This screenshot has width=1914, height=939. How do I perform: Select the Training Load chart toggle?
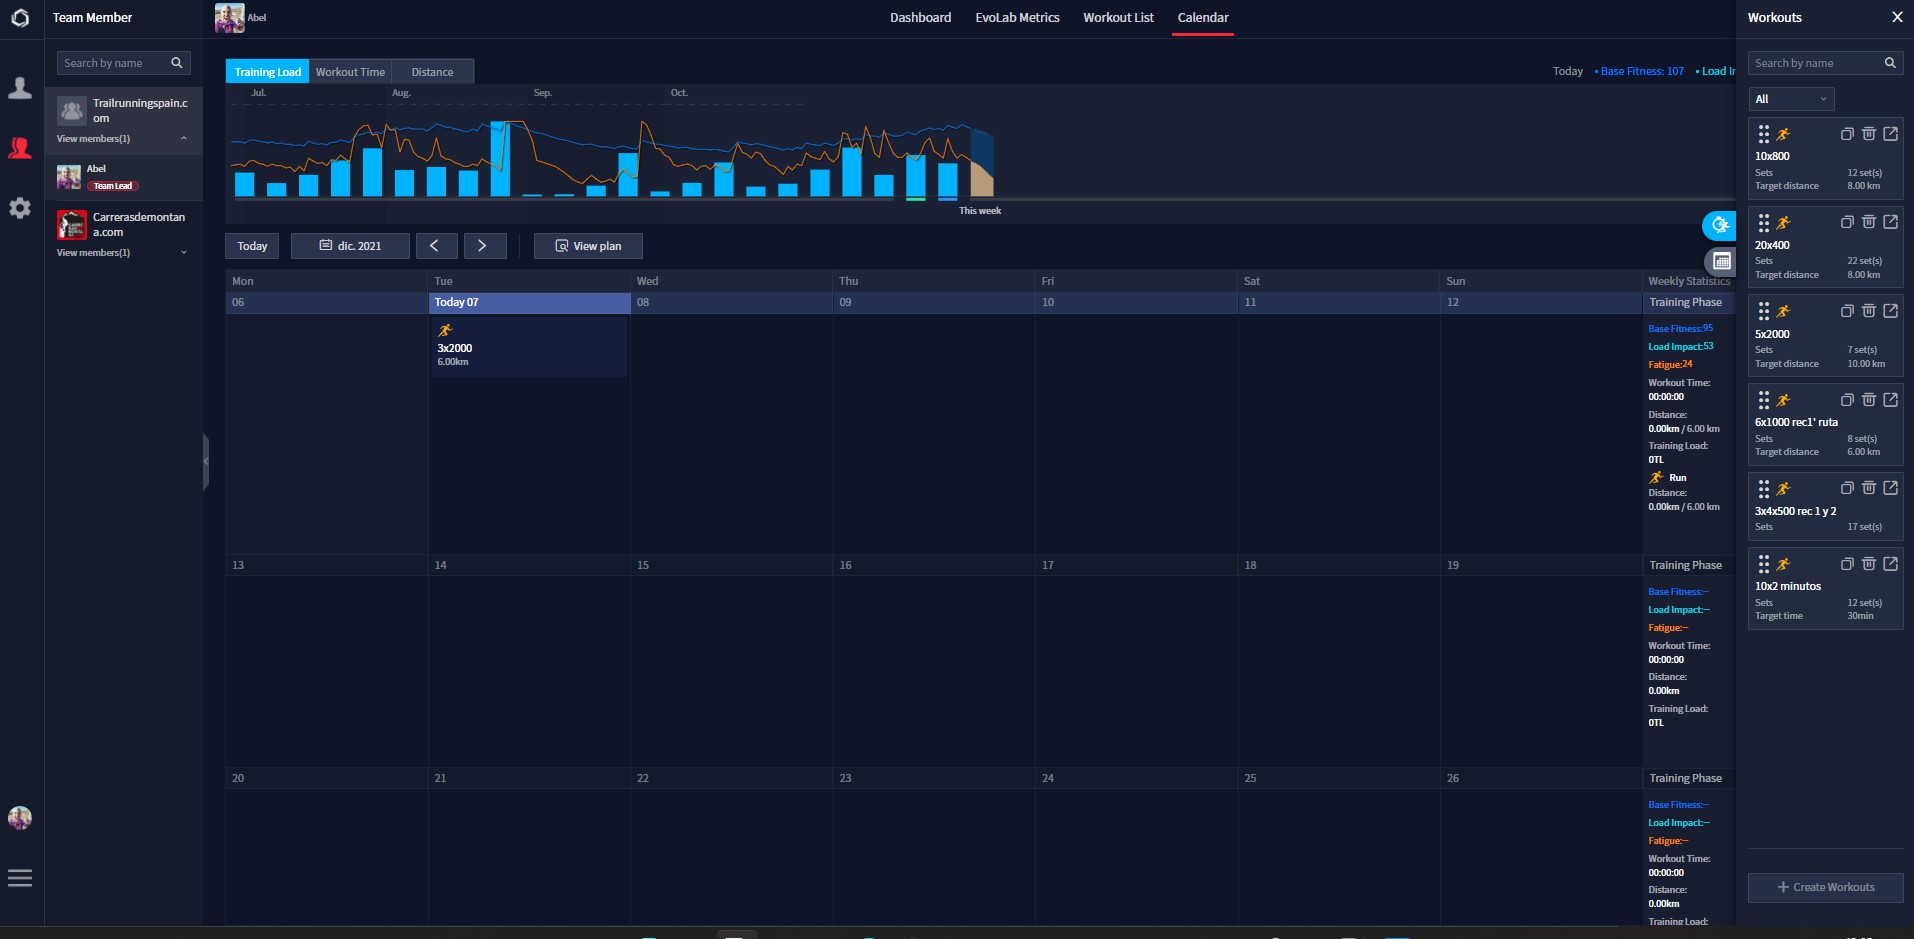[267, 72]
